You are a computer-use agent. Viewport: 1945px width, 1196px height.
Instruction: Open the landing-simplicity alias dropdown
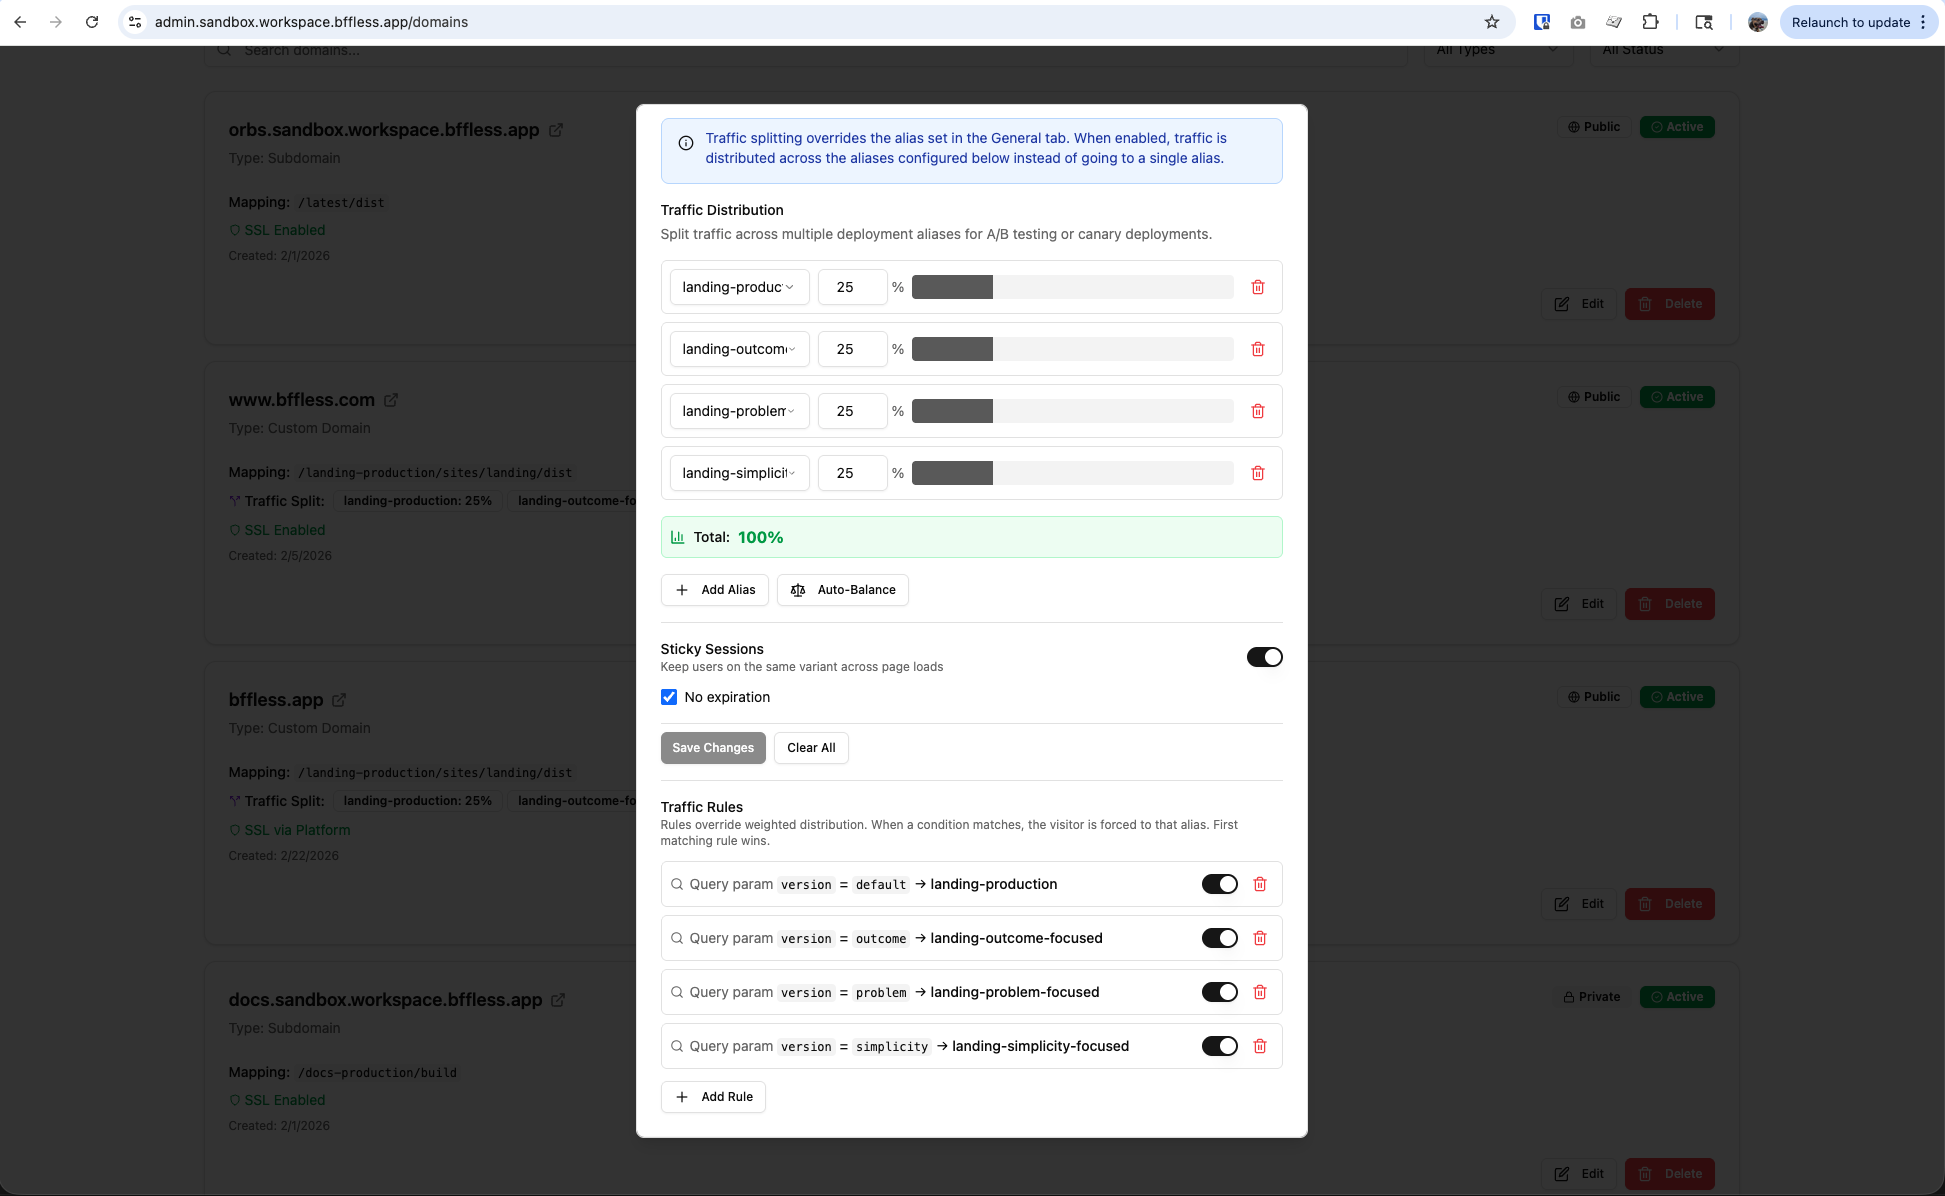tap(739, 473)
